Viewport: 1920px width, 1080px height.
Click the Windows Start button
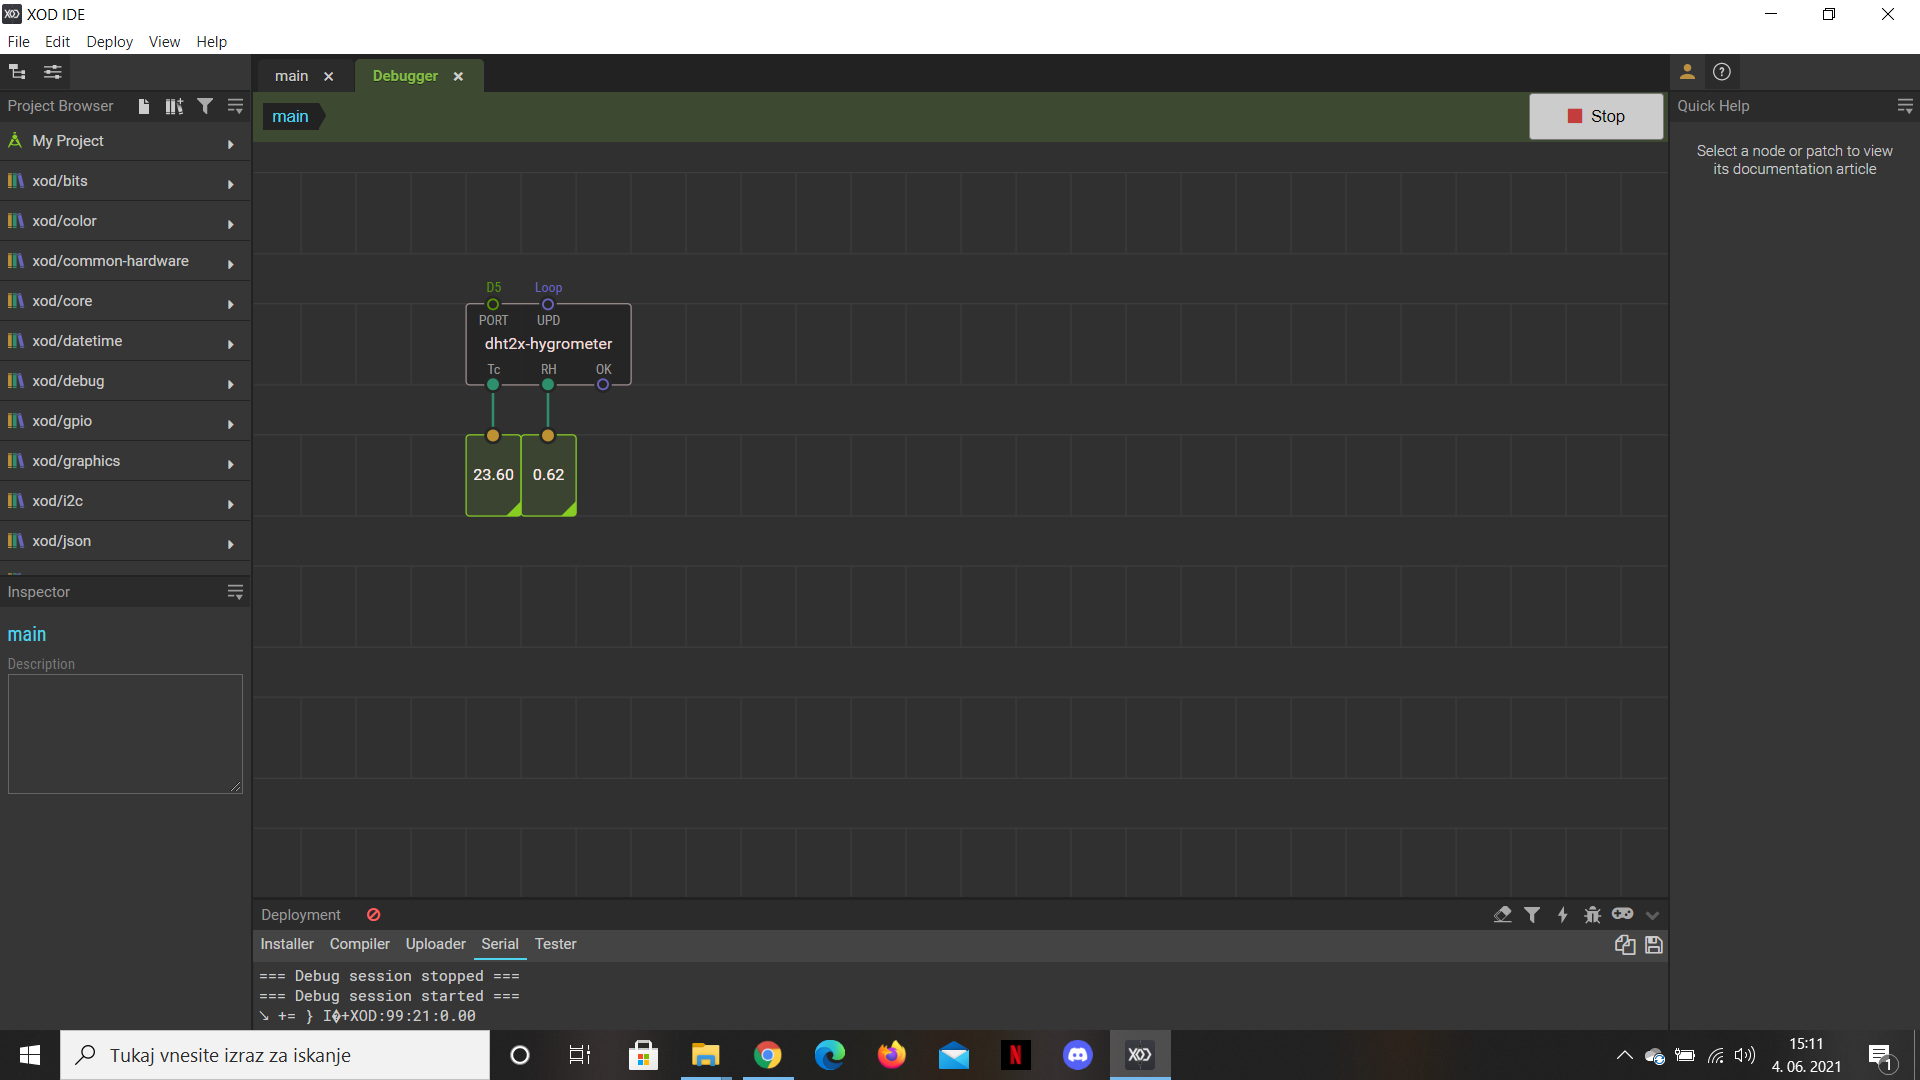[x=30, y=1055]
